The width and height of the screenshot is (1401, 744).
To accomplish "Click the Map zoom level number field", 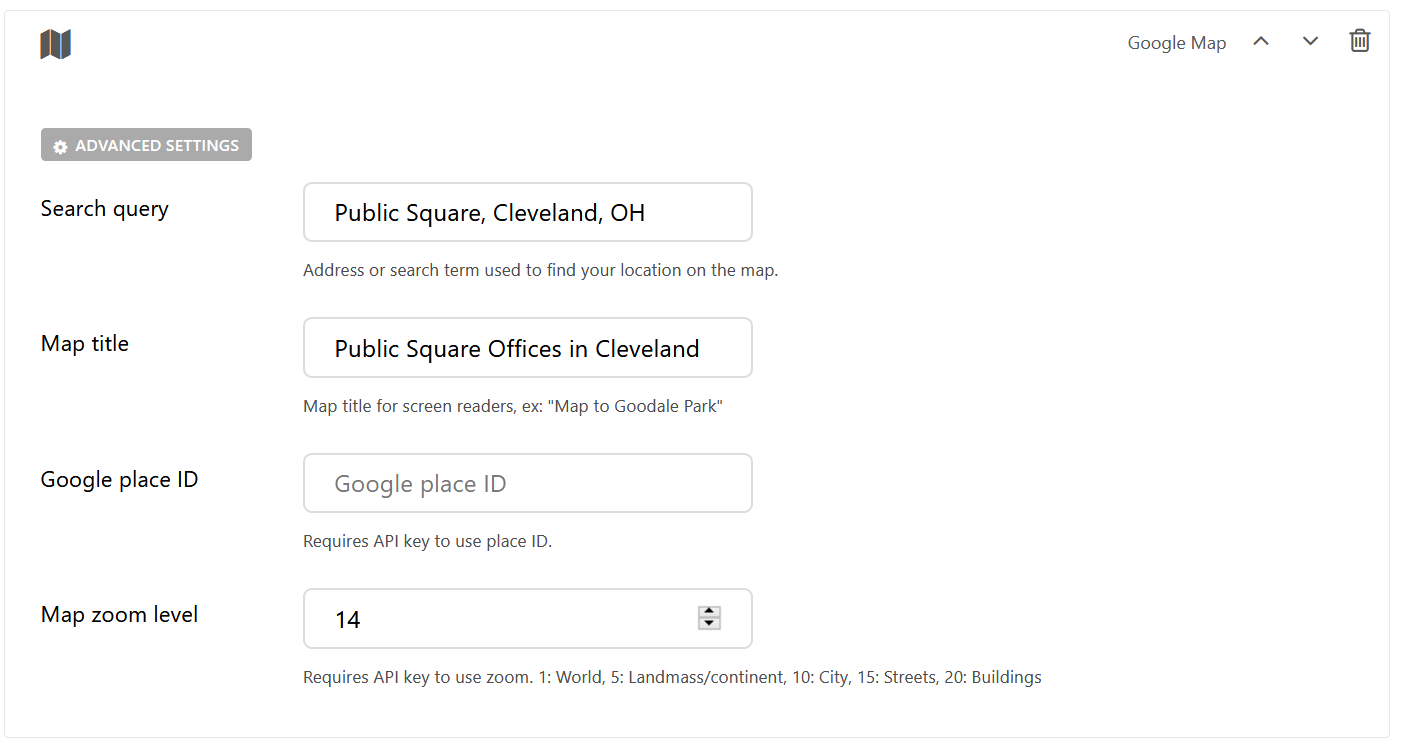I will click(x=500, y=619).
